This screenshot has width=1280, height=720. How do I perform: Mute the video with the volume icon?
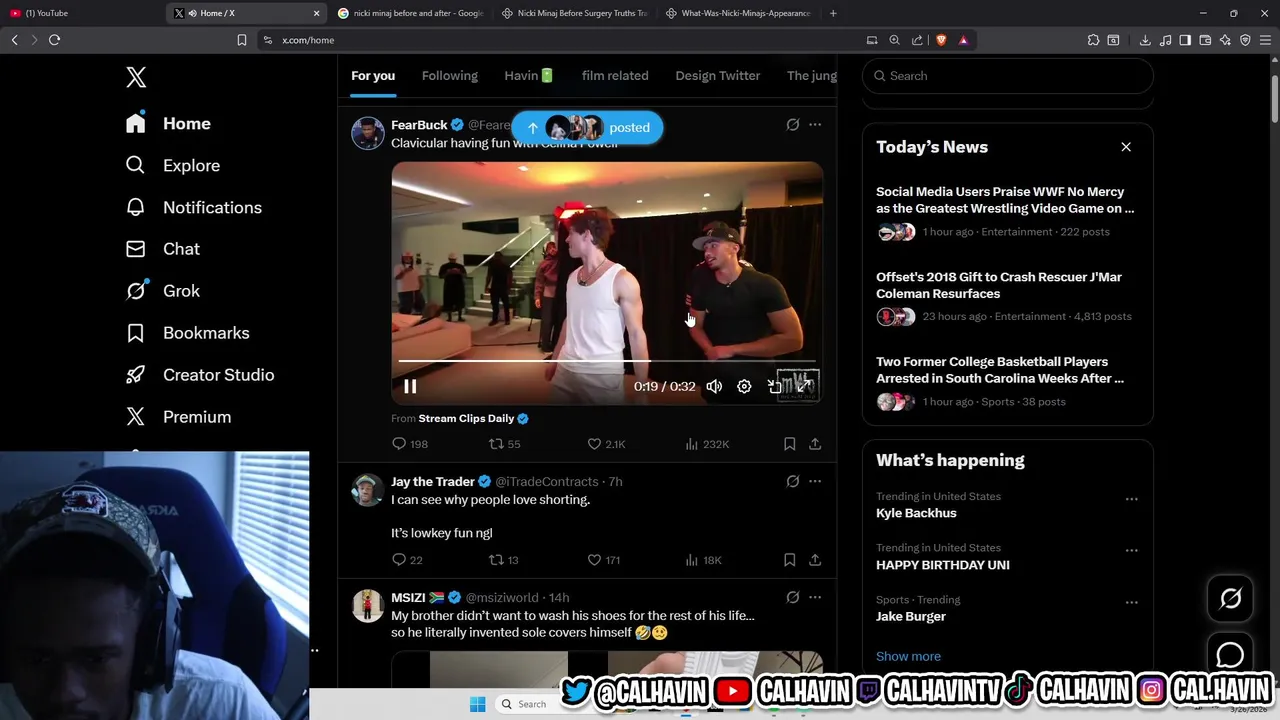click(x=714, y=386)
